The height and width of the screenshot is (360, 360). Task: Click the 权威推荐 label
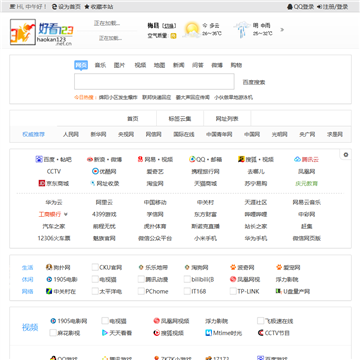tap(34, 135)
